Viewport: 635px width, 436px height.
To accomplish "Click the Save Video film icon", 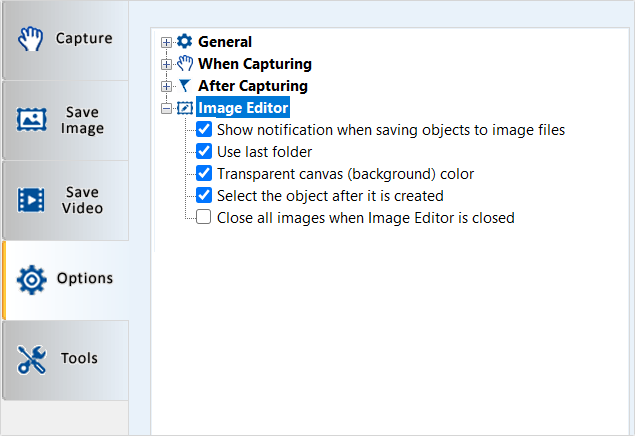I will (32, 200).
